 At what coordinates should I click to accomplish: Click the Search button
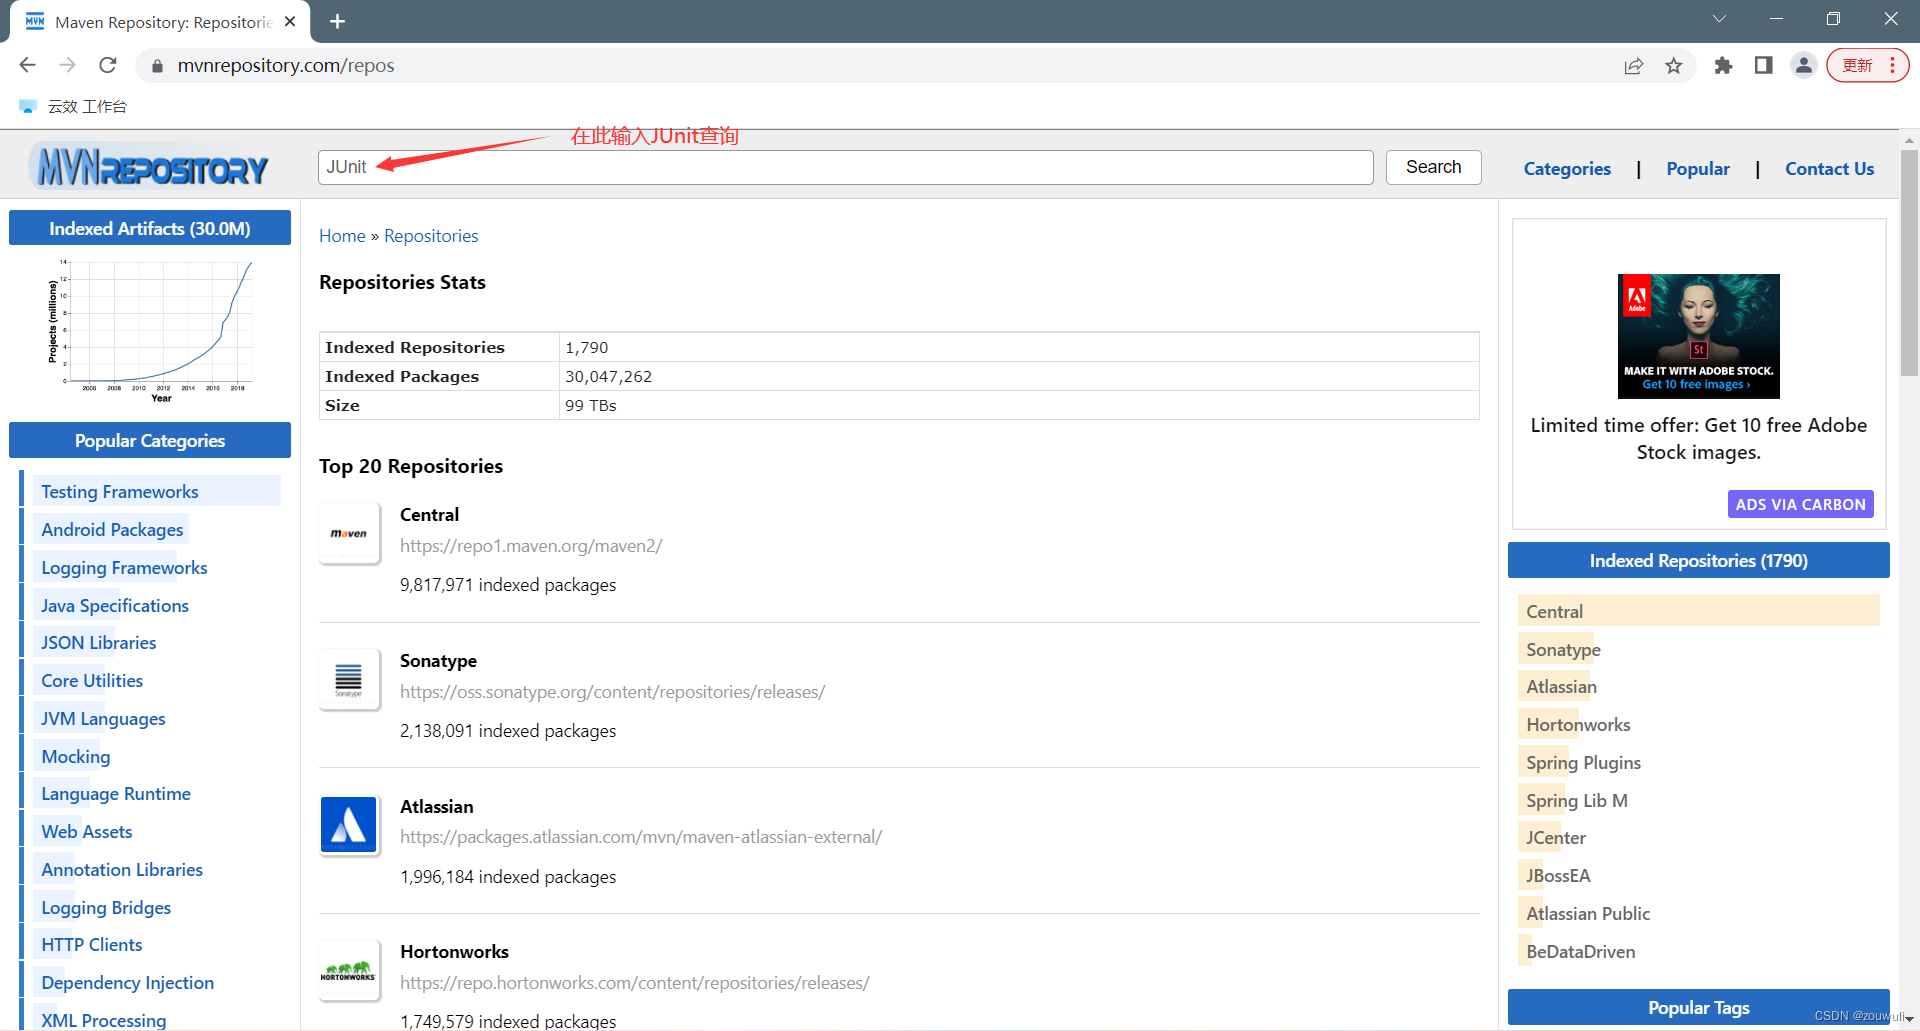pos(1433,167)
